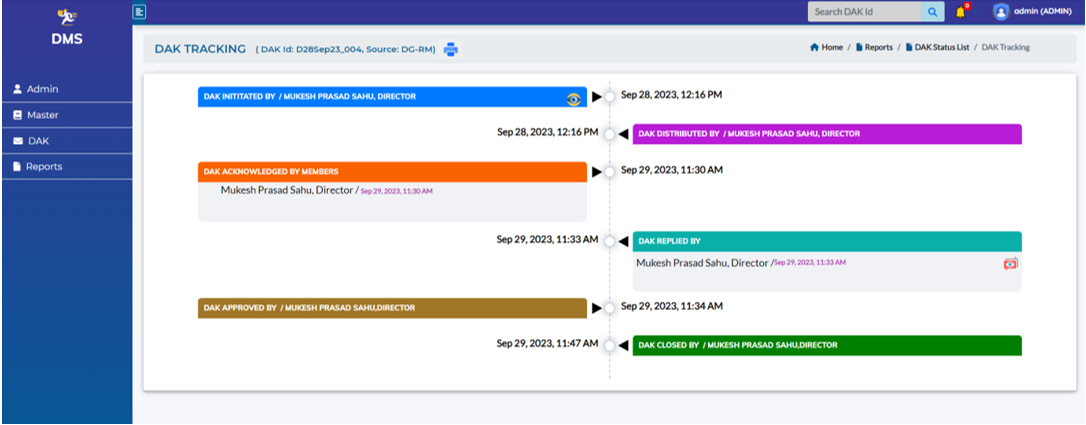Expand the DAK sidebar menu
This screenshot has width=1086, height=425.
[38, 141]
